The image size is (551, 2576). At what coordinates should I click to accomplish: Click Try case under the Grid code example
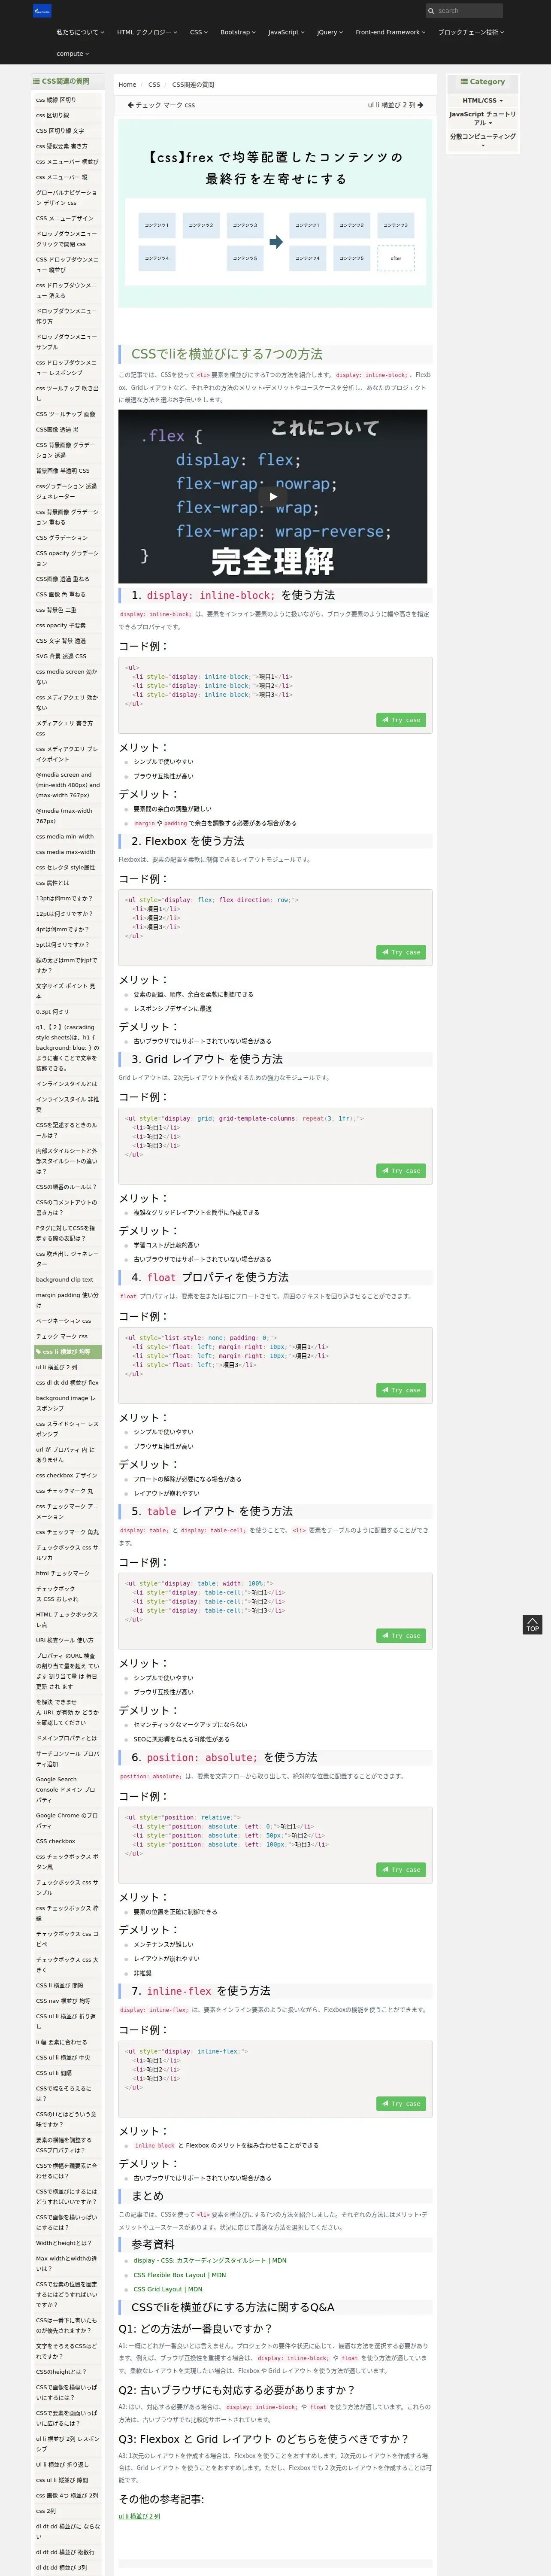[x=401, y=1170]
